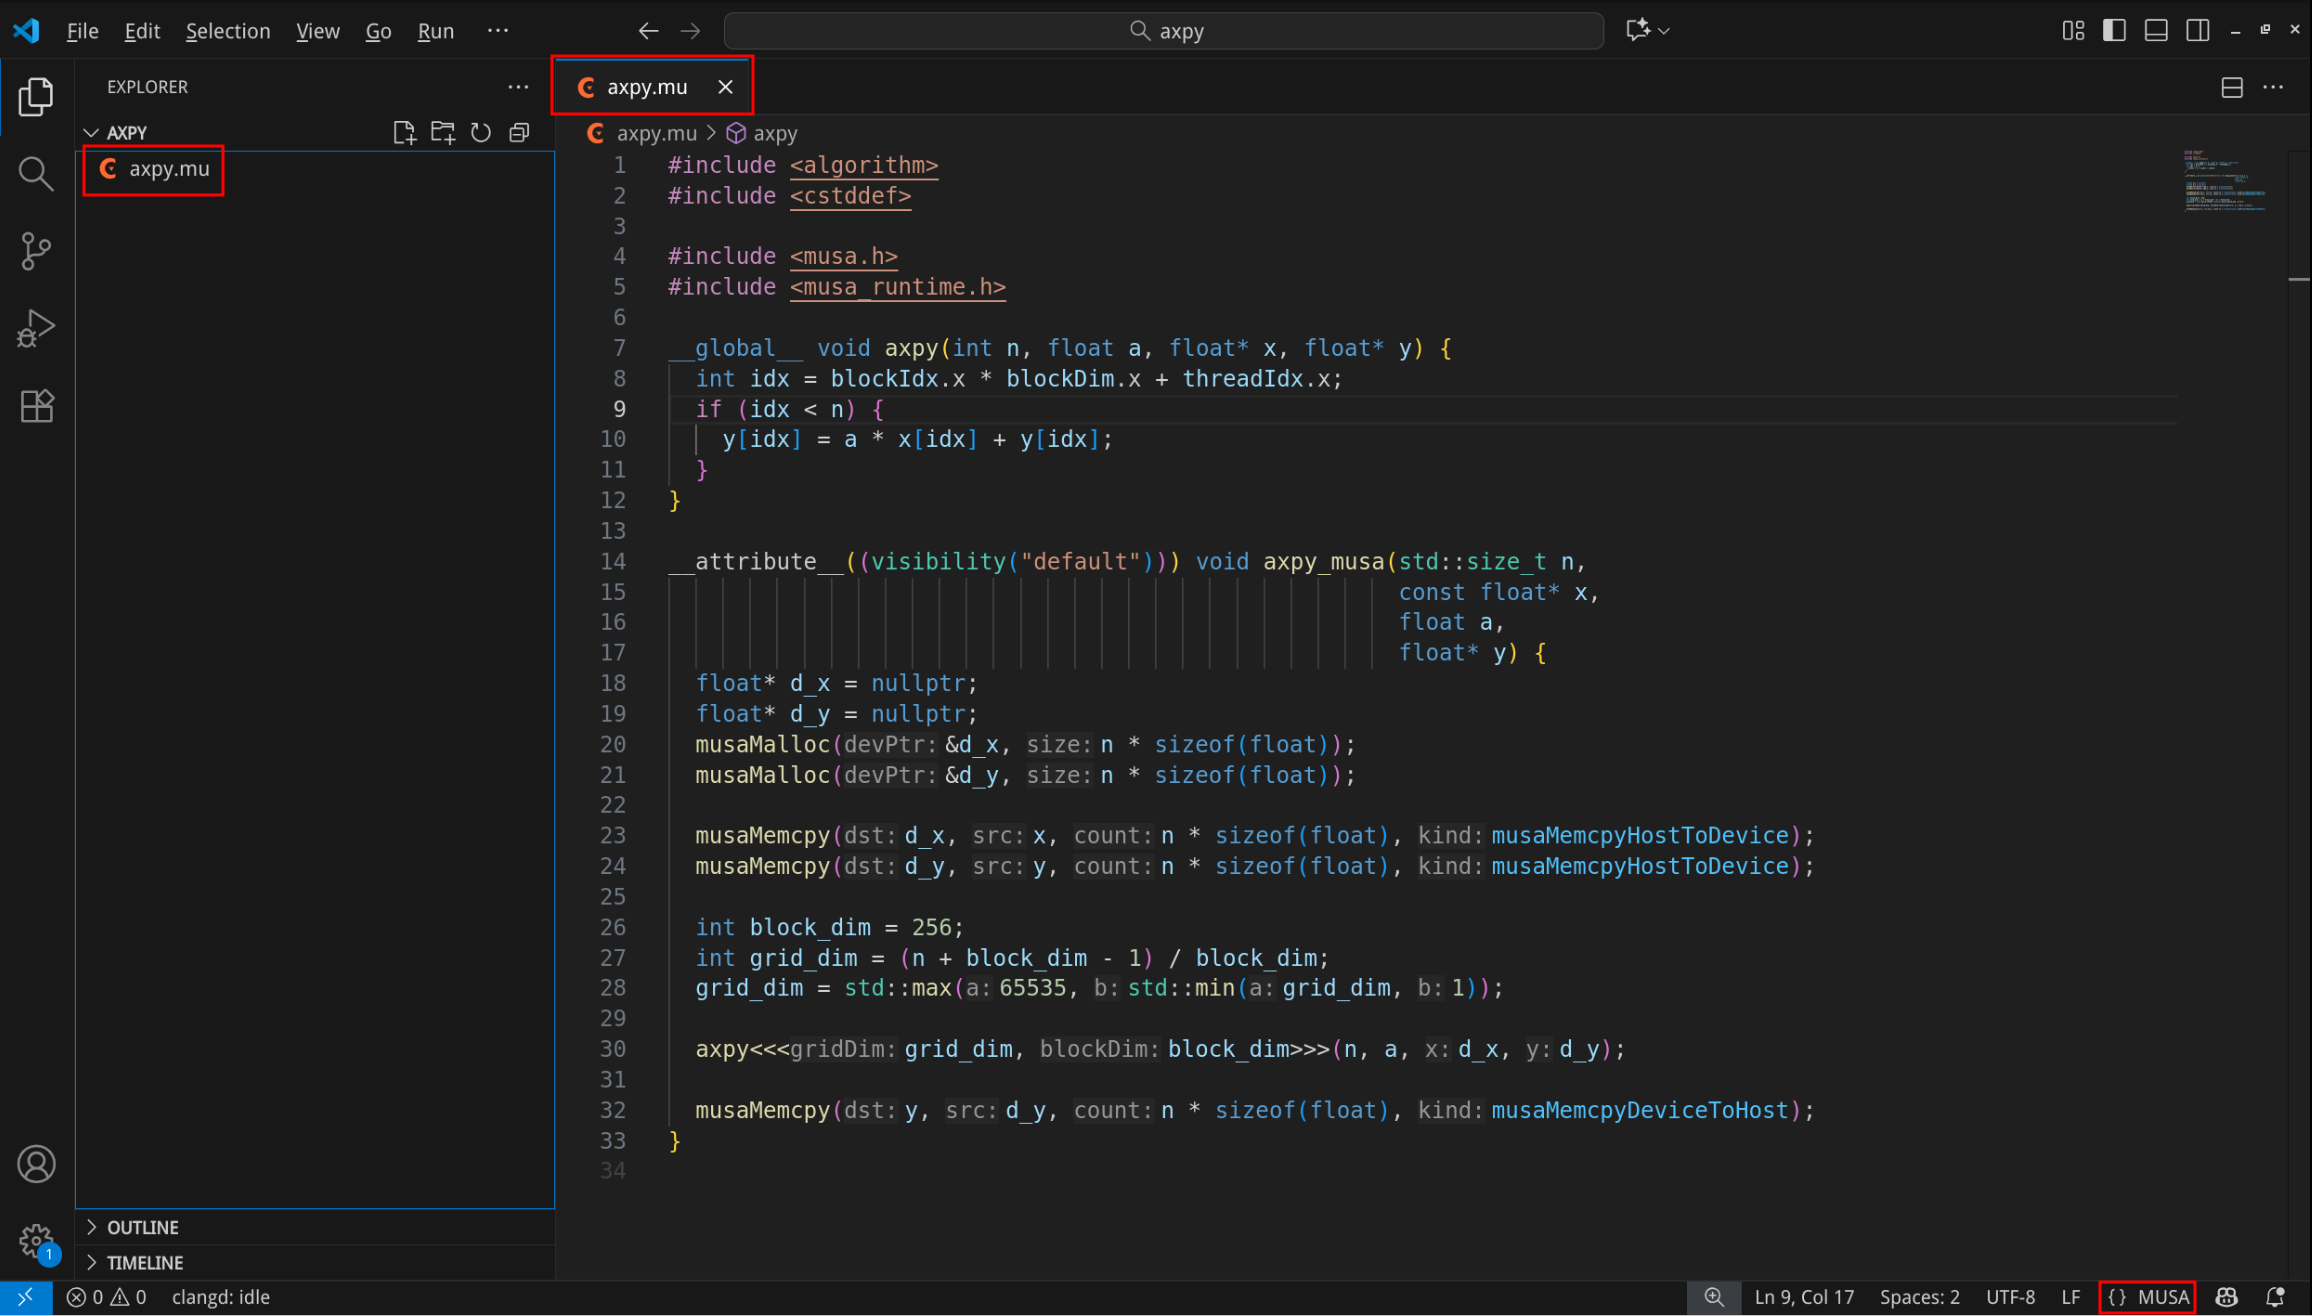Open the Accounts menu icon

pos(36,1164)
